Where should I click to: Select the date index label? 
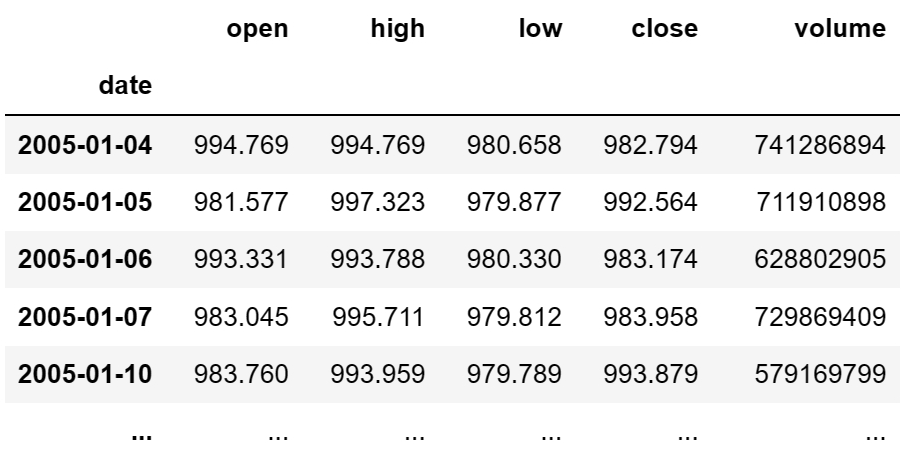125,85
